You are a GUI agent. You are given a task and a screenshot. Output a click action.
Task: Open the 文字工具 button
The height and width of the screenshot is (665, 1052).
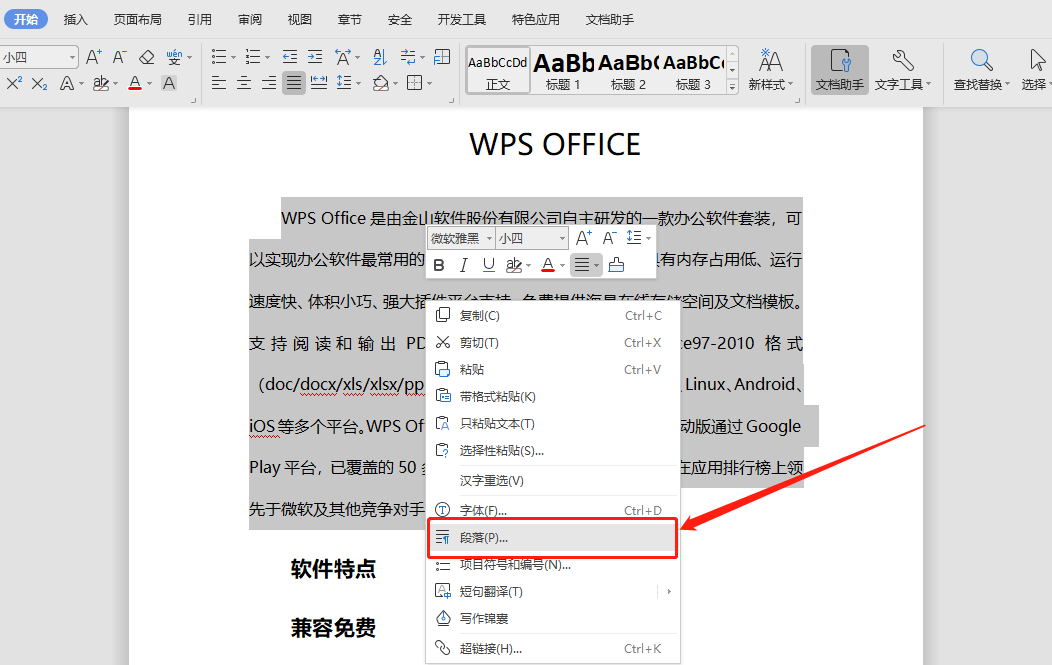[902, 70]
